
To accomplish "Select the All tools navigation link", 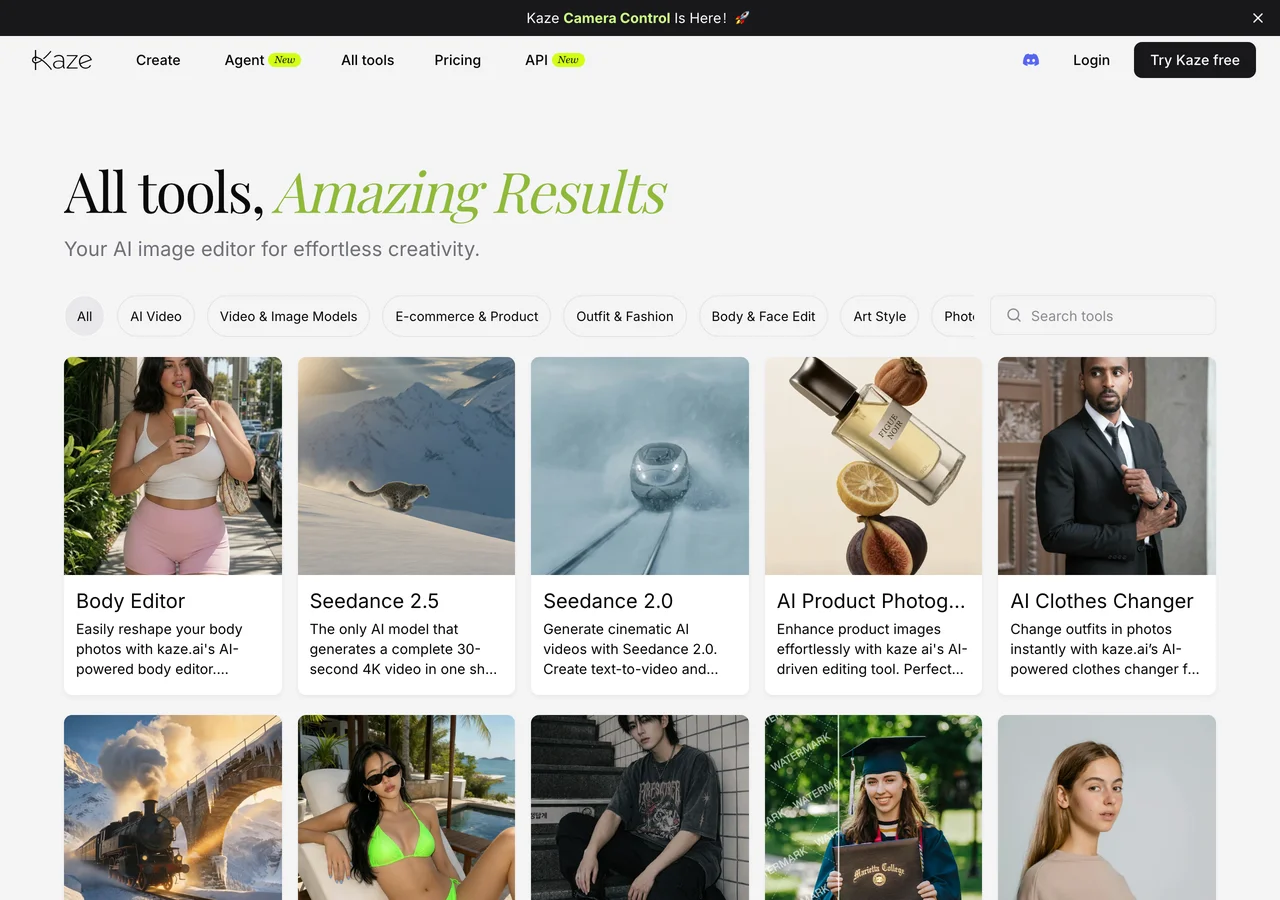I will [368, 60].
